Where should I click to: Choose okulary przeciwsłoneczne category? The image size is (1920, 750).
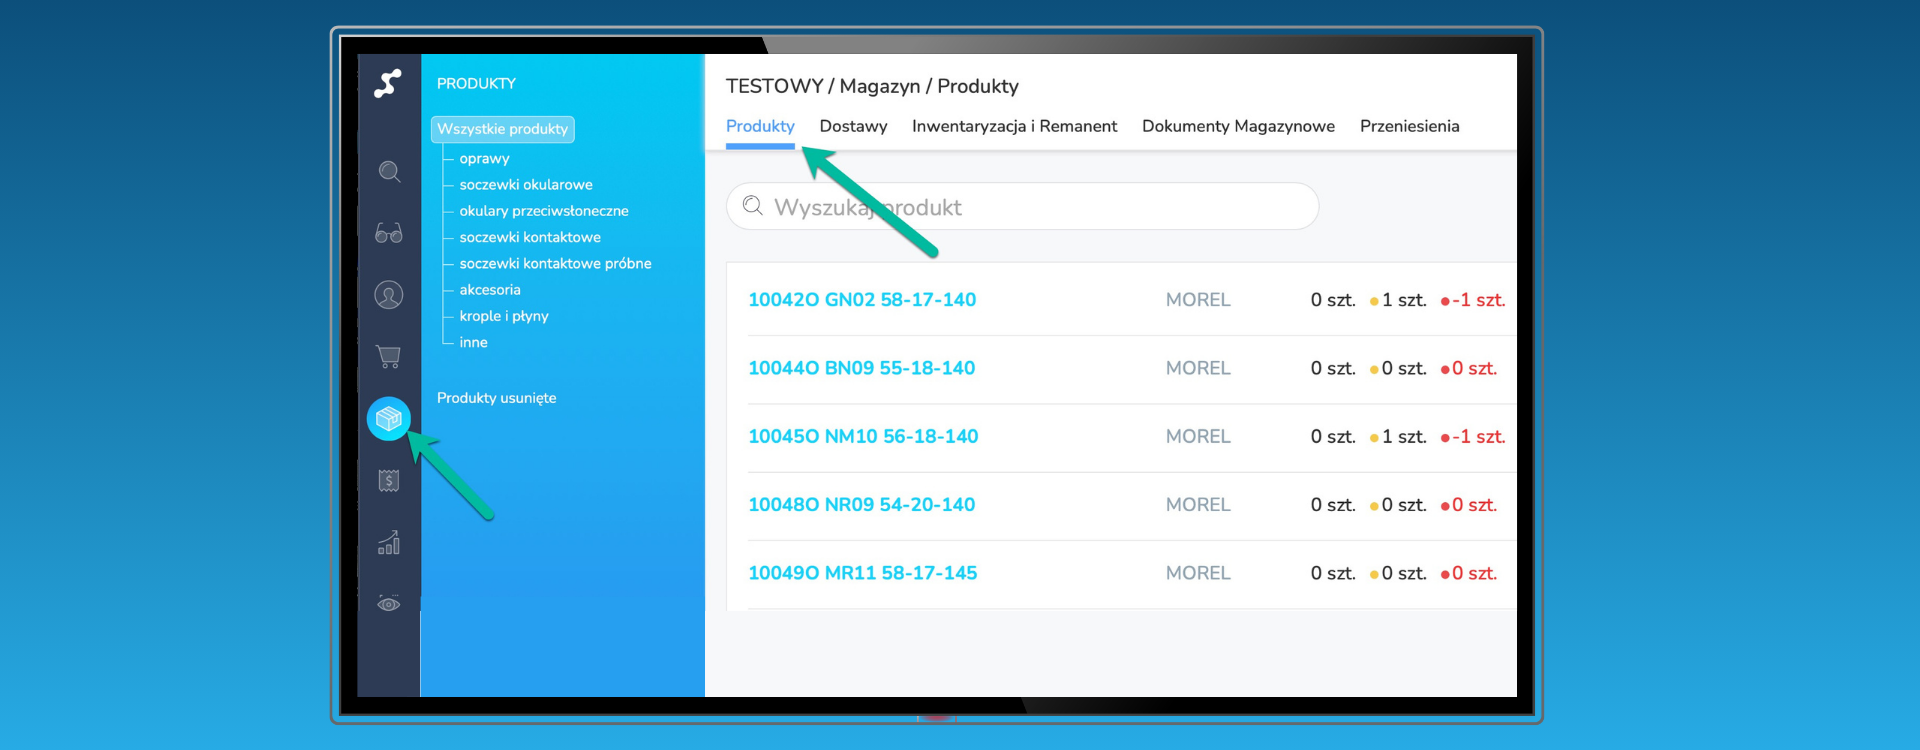coord(544,211)
